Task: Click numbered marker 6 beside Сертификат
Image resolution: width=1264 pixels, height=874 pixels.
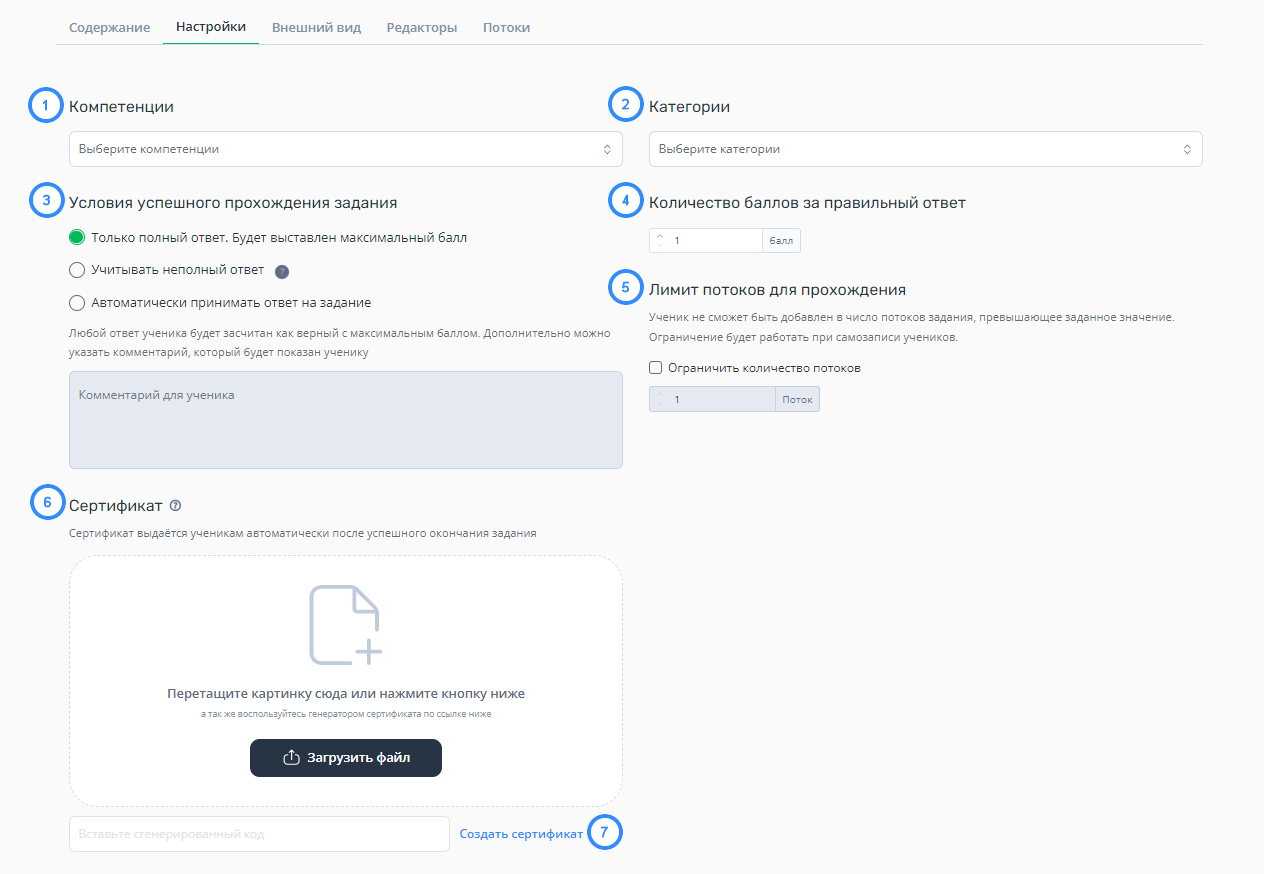Action: coord(46,502)
